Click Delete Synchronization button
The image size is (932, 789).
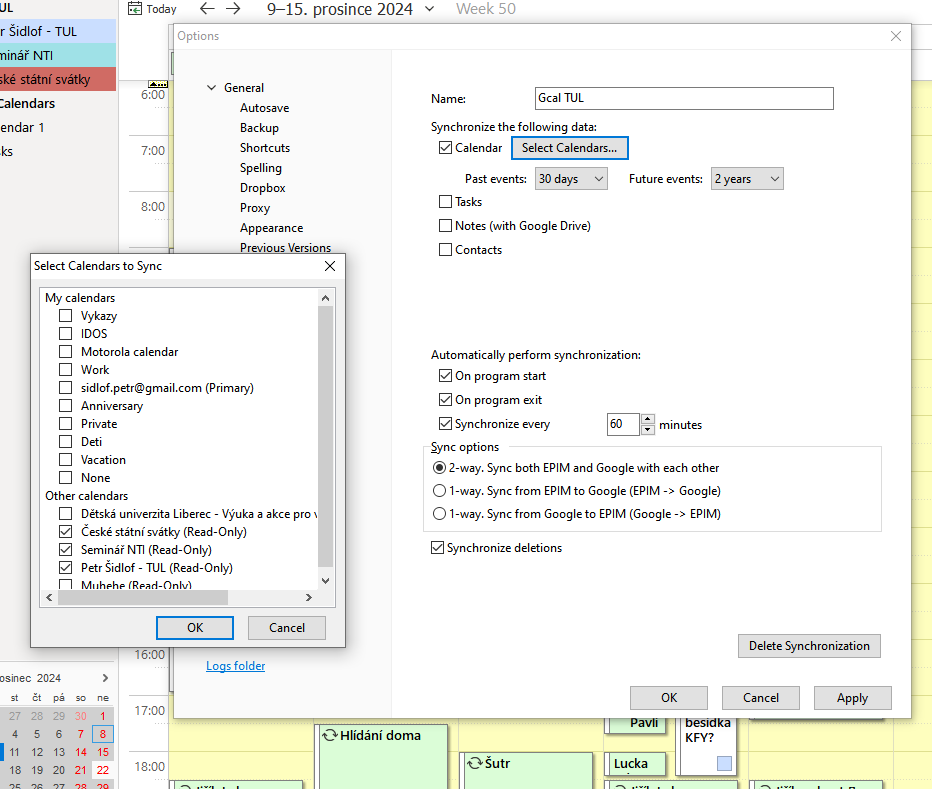point(809,646)
